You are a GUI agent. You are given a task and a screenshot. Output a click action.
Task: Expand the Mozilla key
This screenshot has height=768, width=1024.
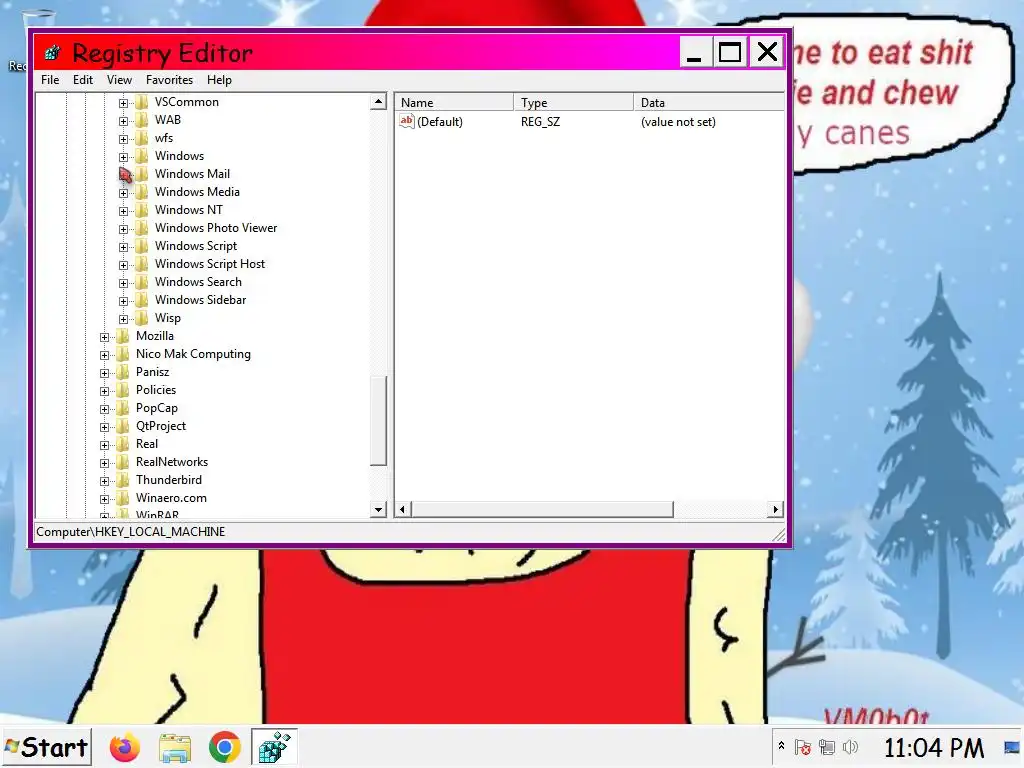(104, 337)
